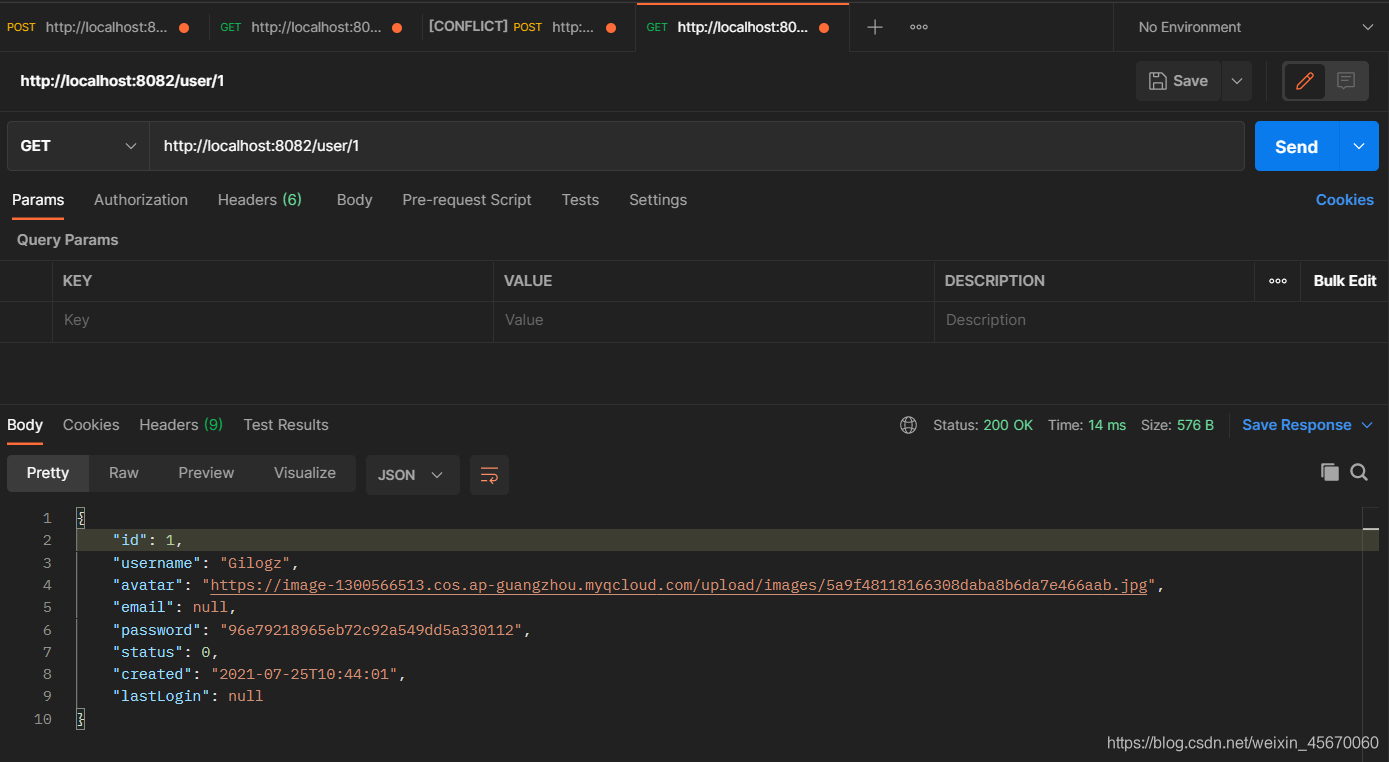Screen dimensions: 1389x762
Task: Open Pre-request Script tab
Action: point(467,200)
